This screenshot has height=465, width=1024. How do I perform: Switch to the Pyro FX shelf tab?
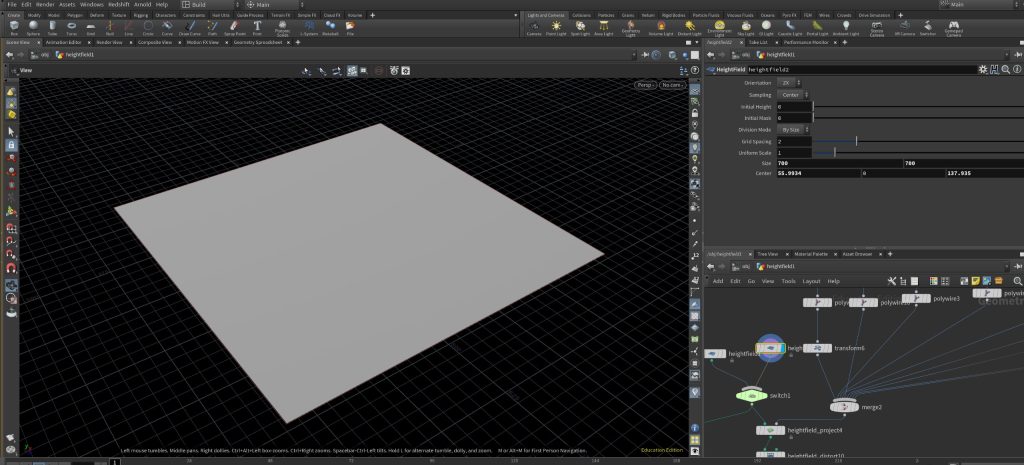789,15
